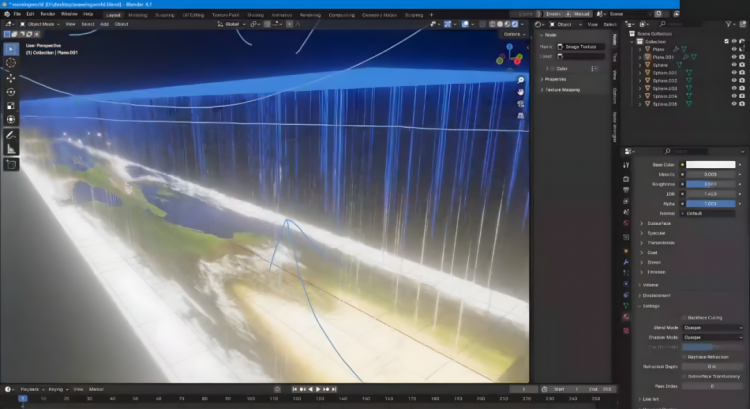The height and width of the screenshot is (409, 750).
Task: Open the Output properties tab icon
Action: [626, 190]
